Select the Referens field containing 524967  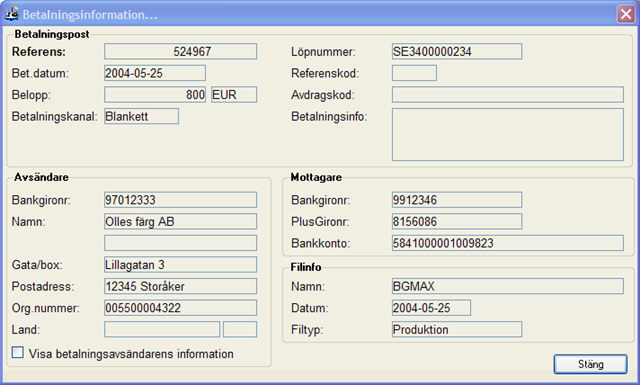pos(180,51)
